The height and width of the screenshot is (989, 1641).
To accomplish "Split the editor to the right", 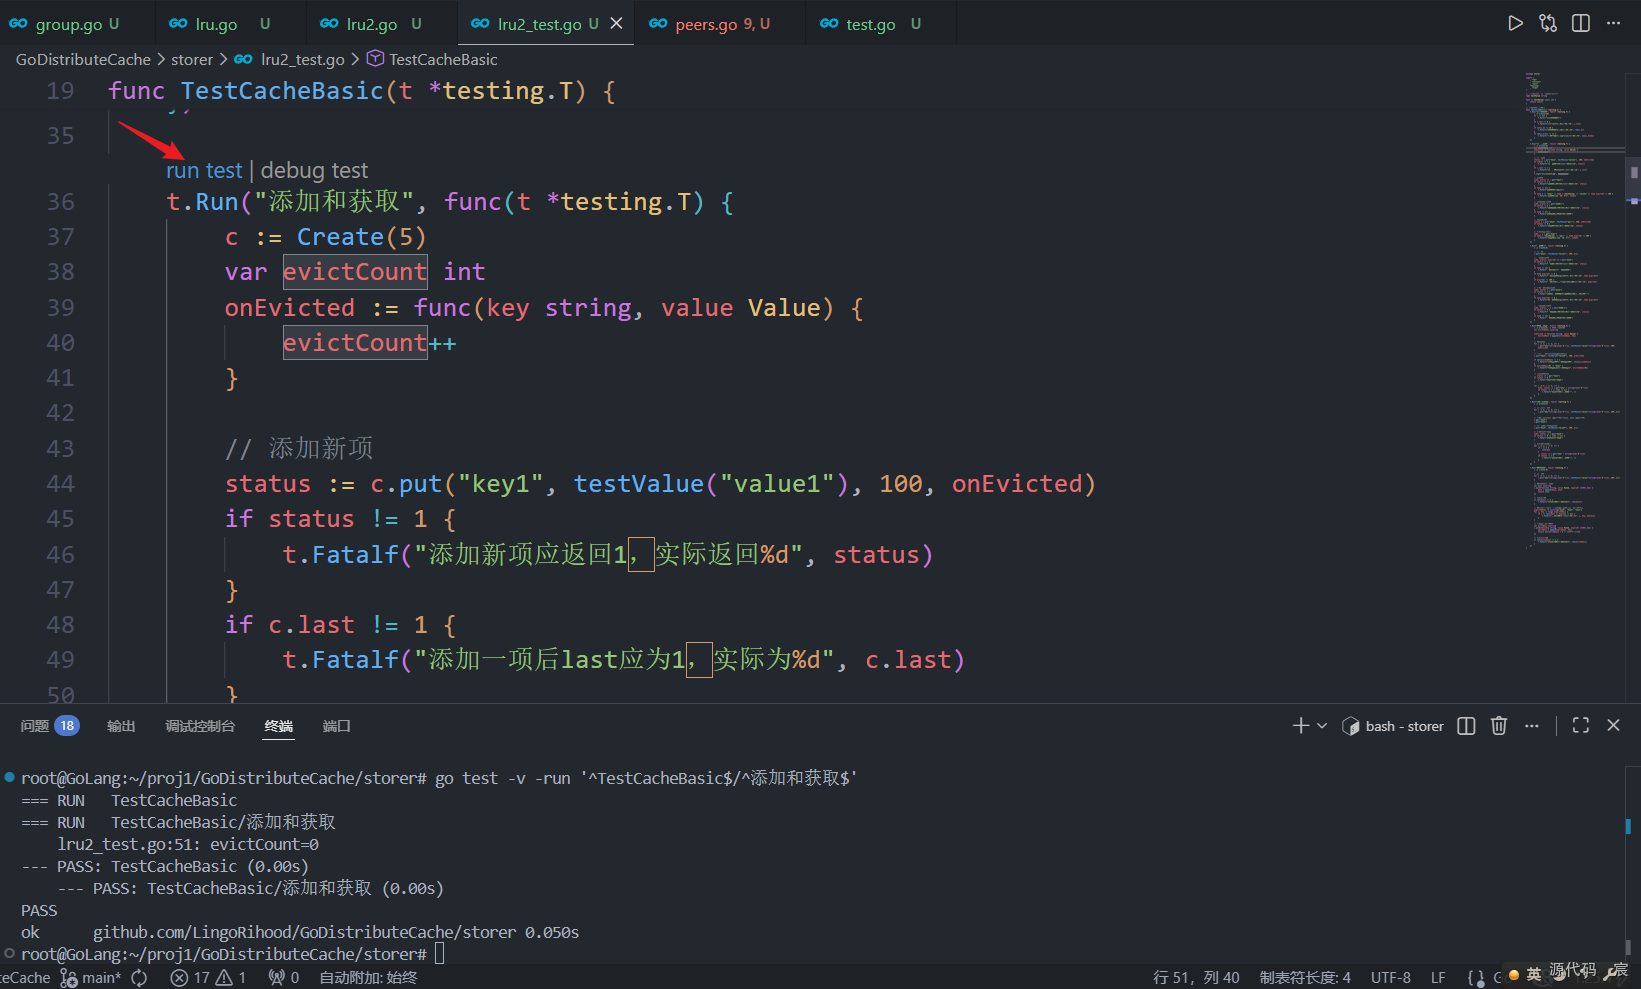I will coord(1581,23).
